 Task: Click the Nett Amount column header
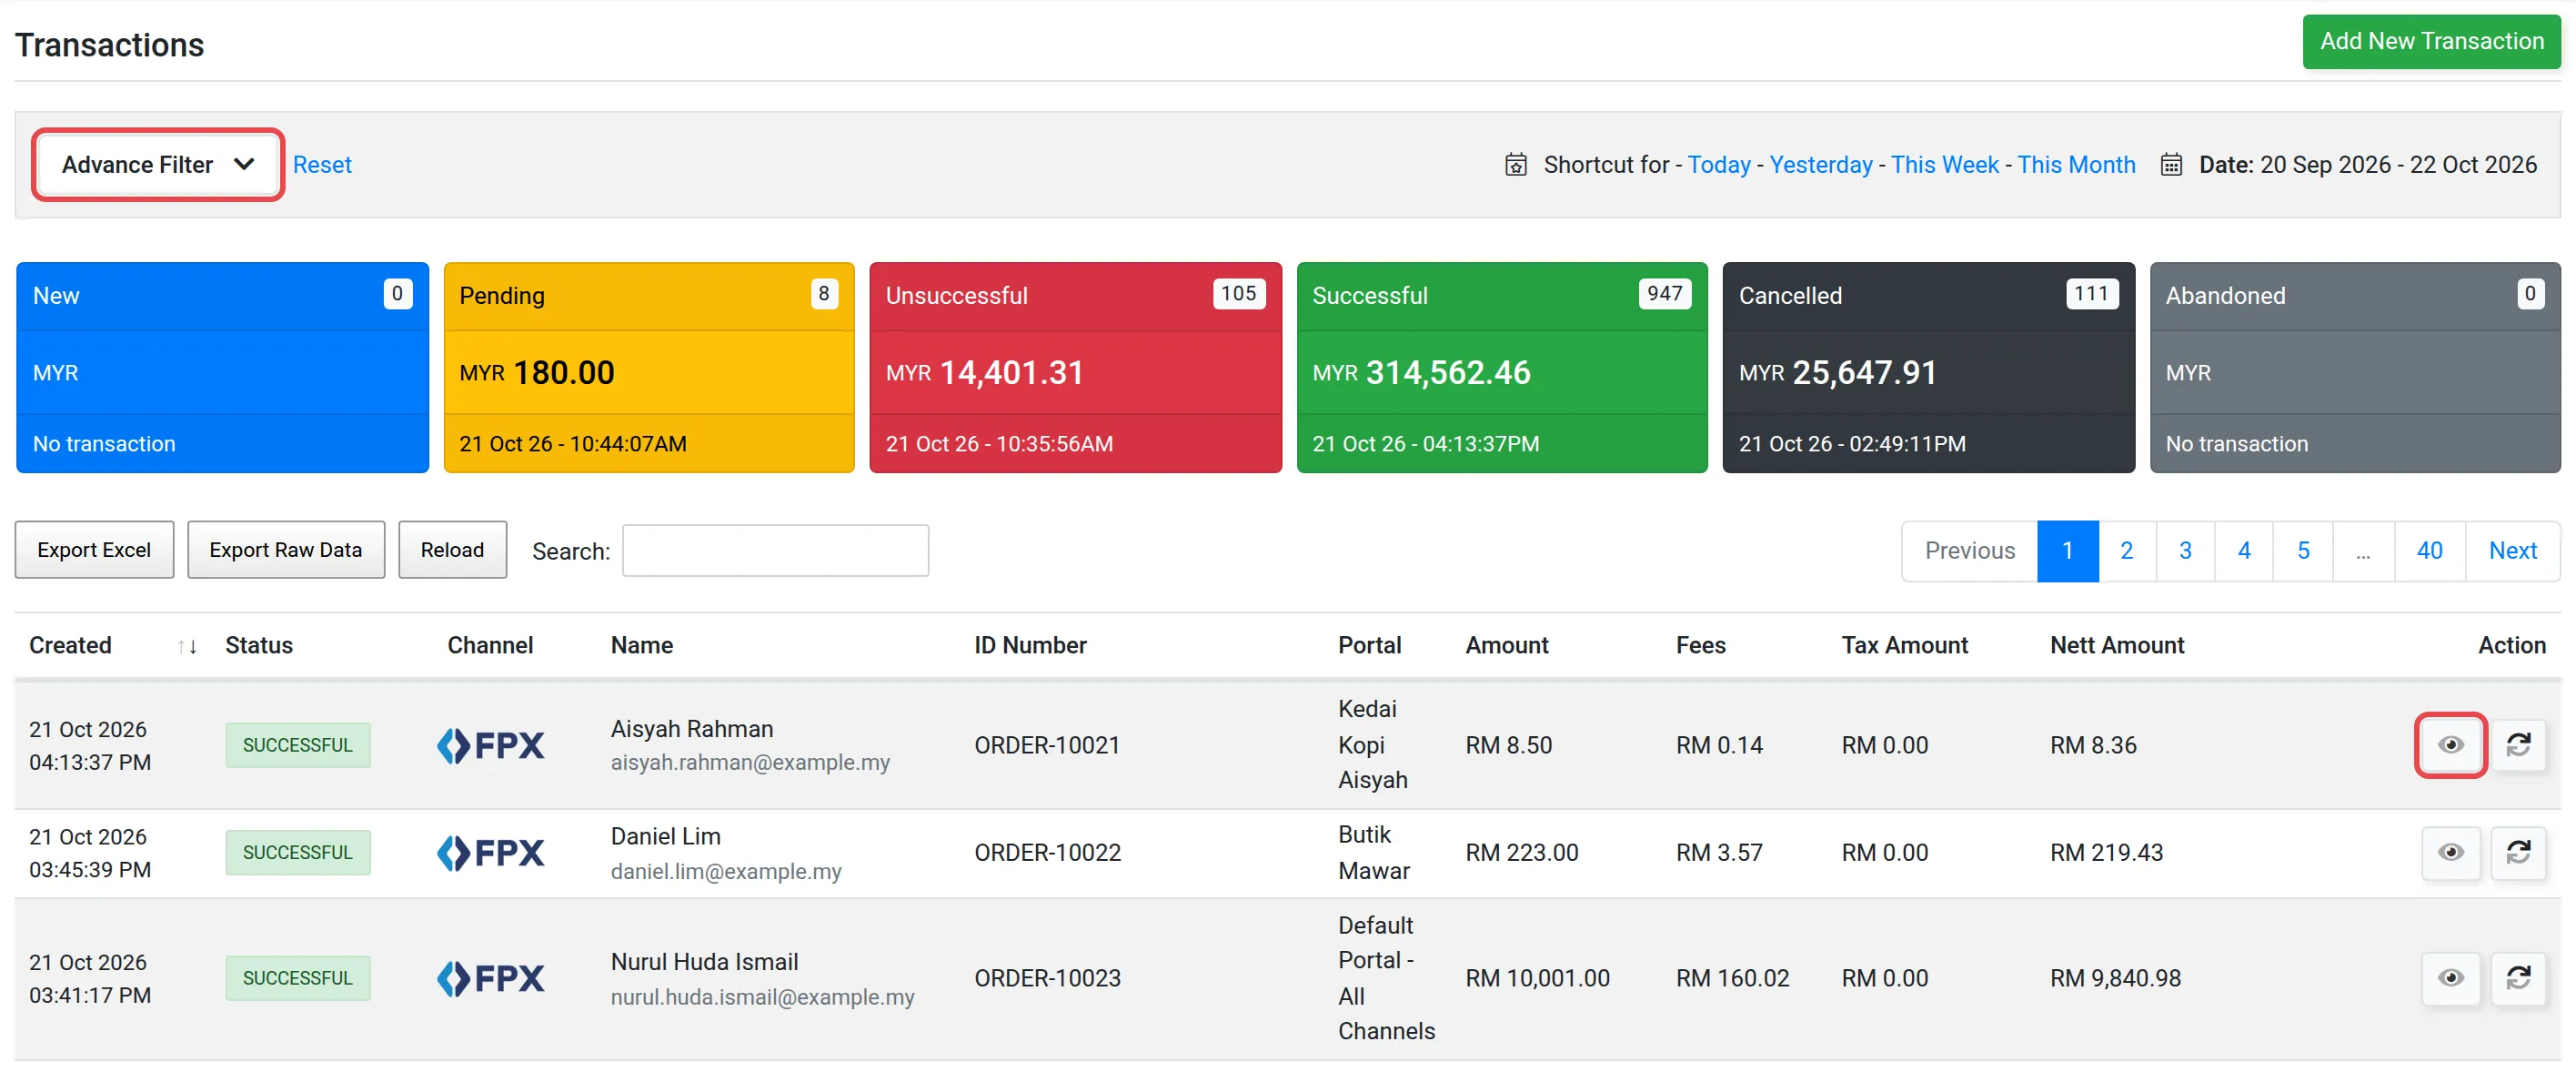[2116, 645]
